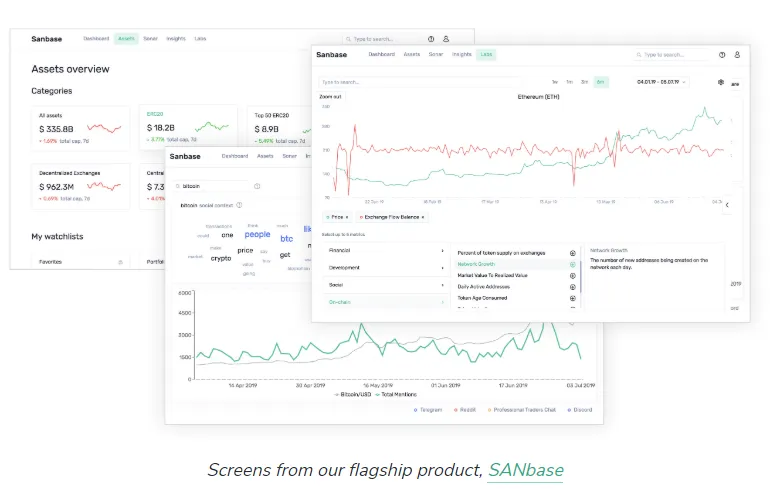Collapse side panel with left chevron in Labs window

[727, 205]
